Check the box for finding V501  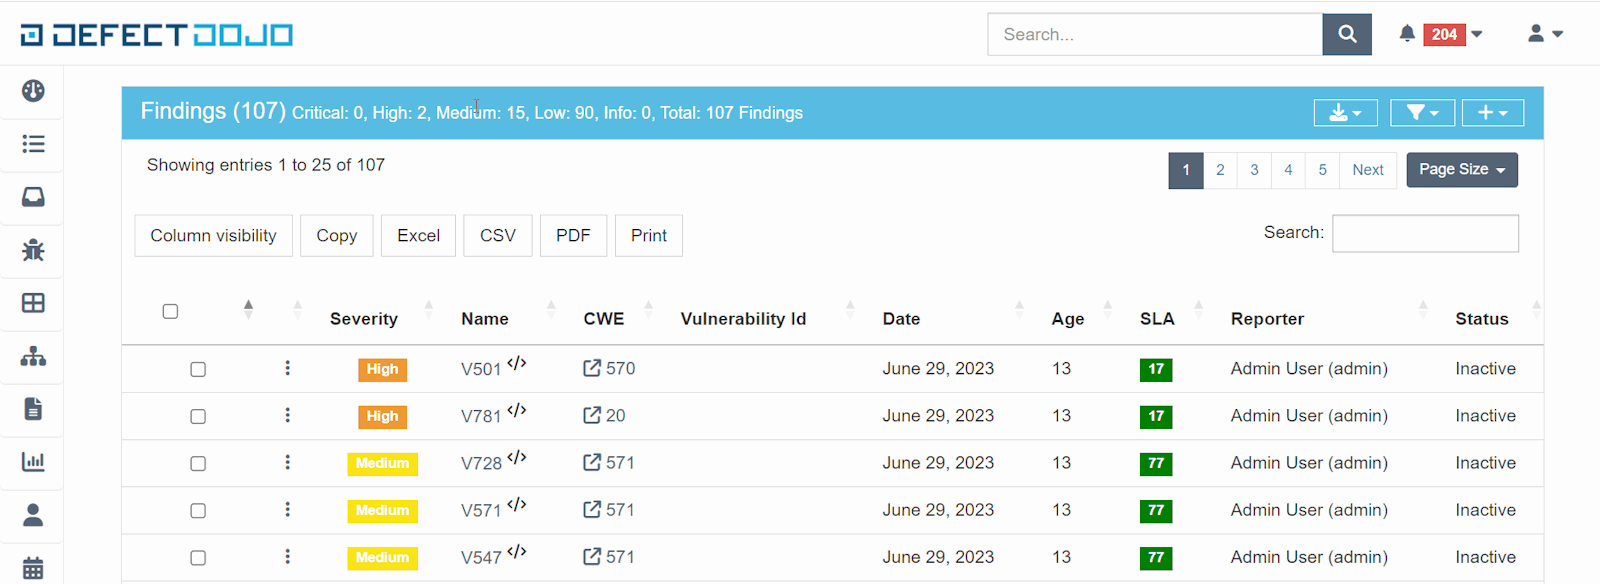198,369
